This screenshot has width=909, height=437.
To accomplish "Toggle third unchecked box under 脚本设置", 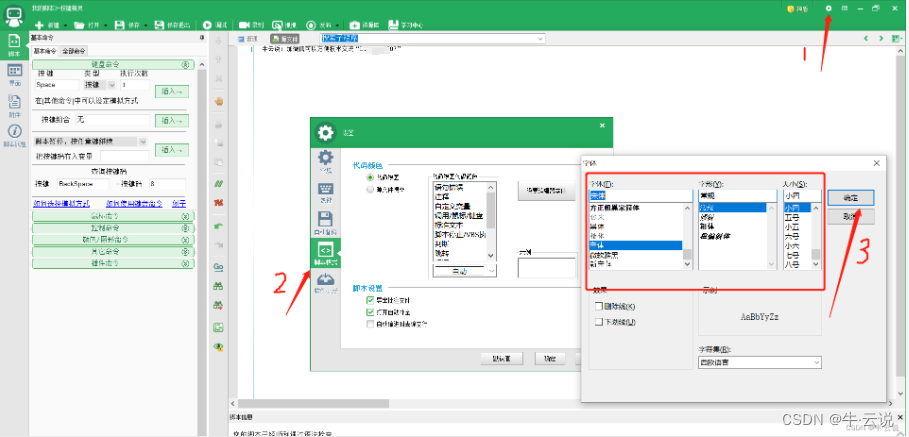I will click(370, 325).
